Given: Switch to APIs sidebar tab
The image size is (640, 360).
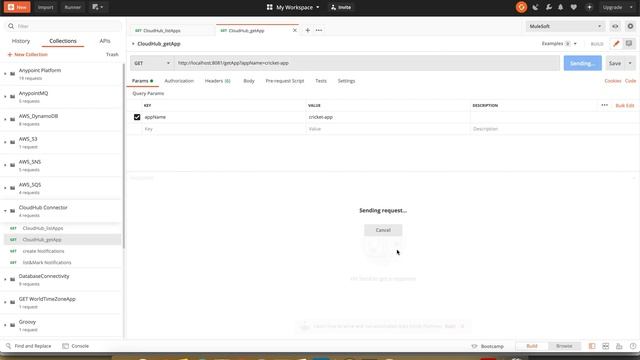Looking at the screenshot, I should (x=105, y=41).
